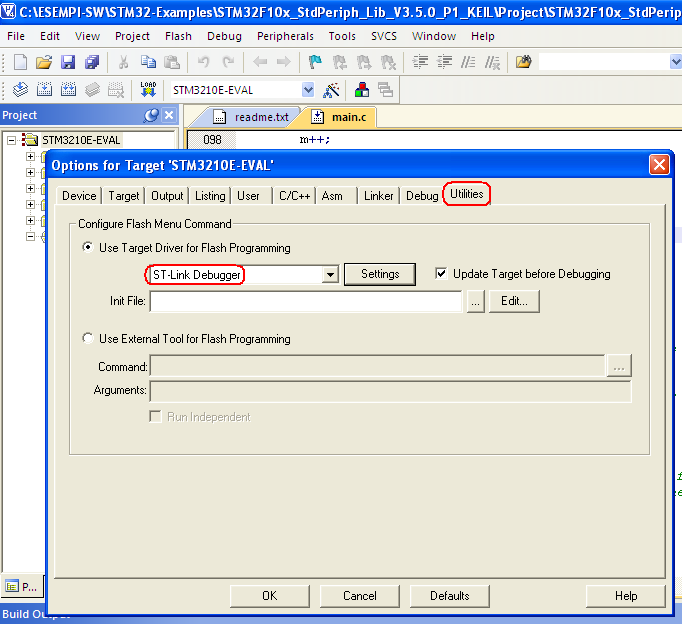
Task: Click the Redo arrow icon
Action: 228,62
